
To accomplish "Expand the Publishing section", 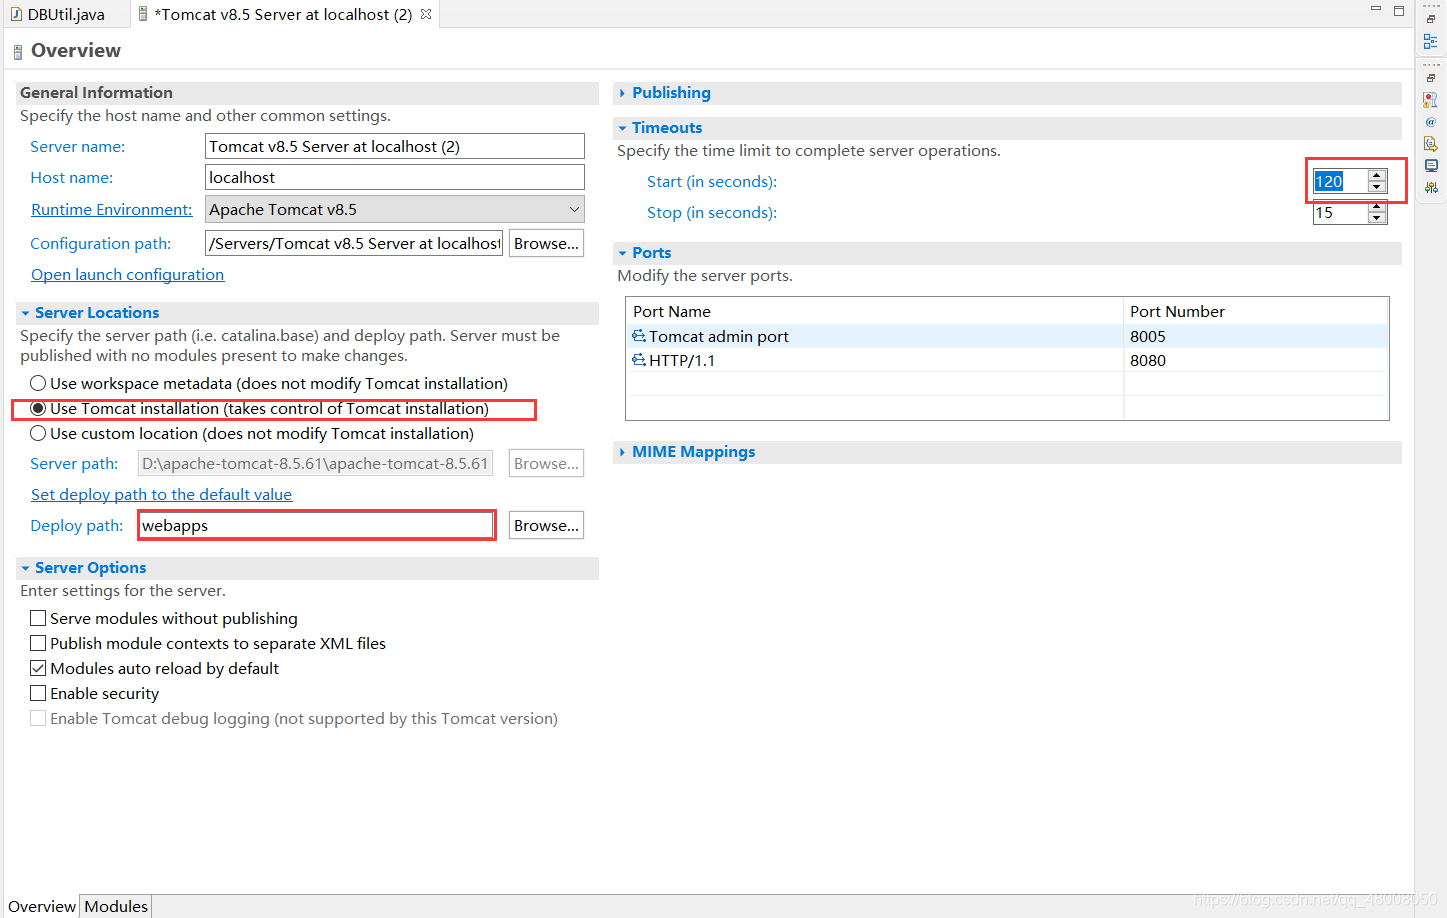I will point(622,93).
